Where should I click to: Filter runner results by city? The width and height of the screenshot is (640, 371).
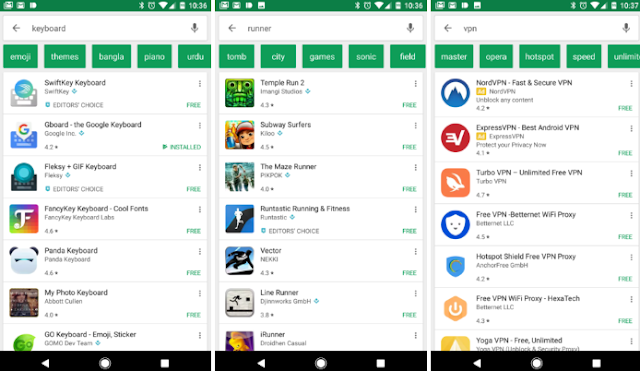point(278,56)
